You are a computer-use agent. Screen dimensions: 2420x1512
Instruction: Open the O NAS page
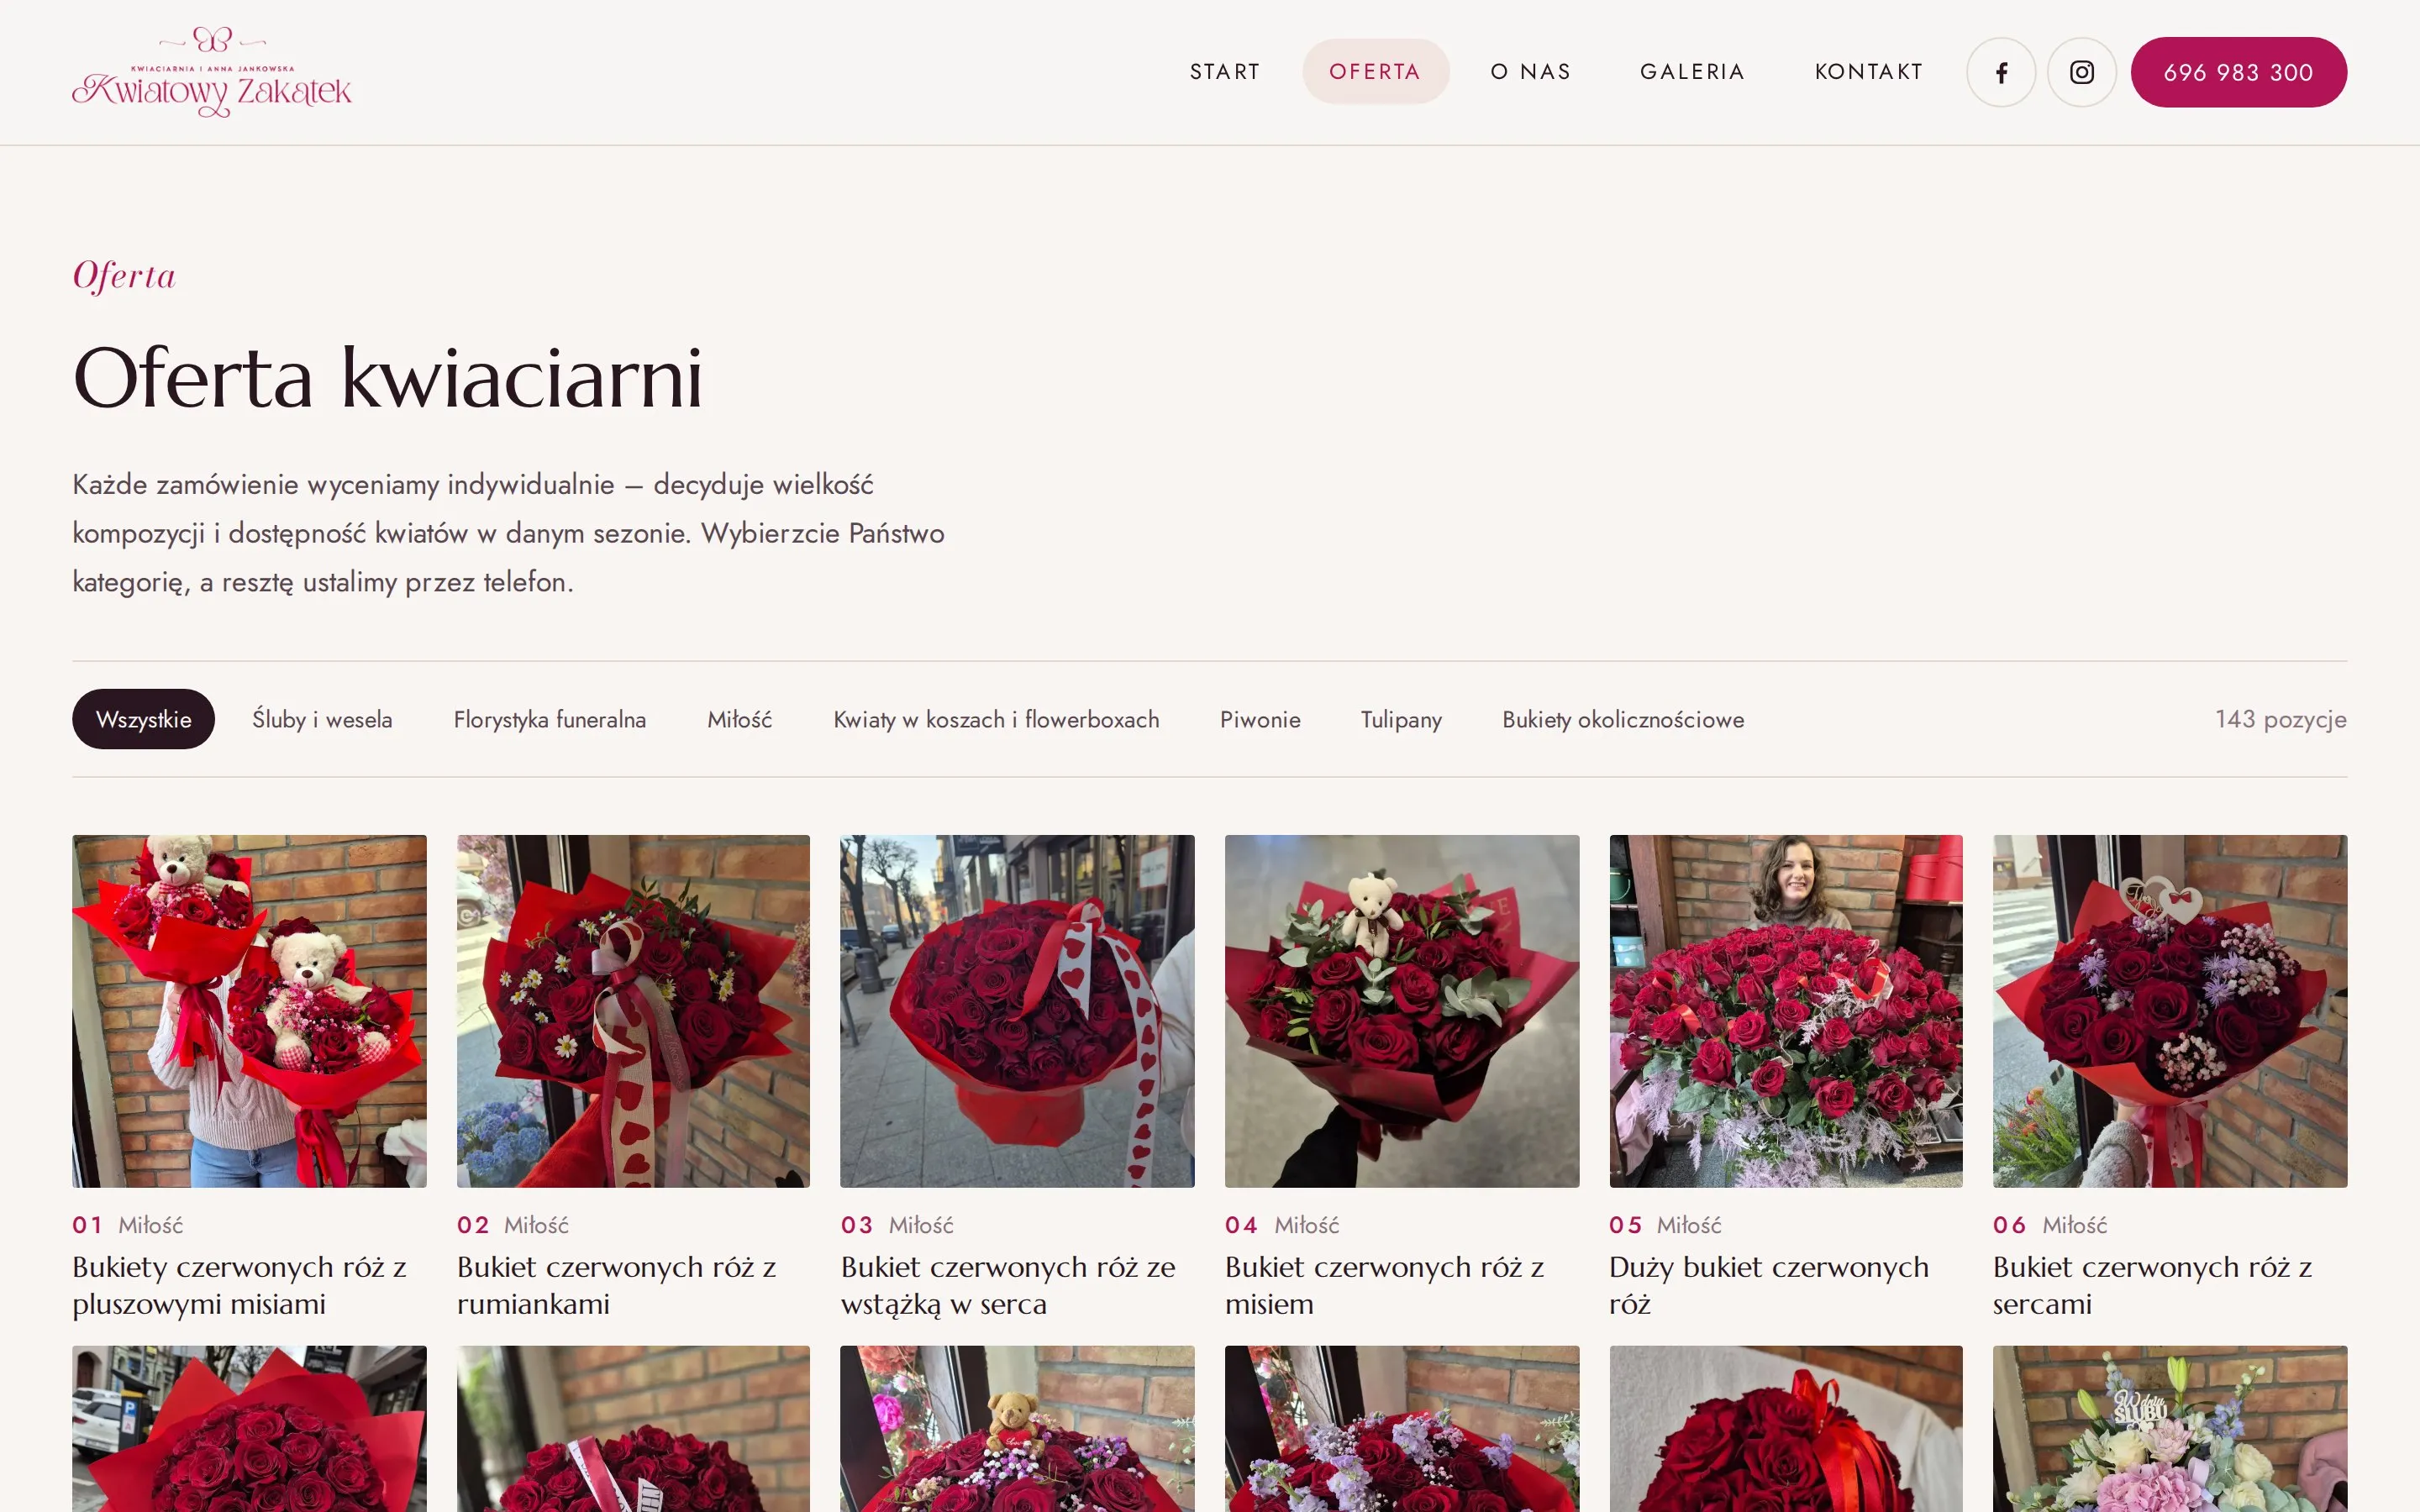tap(1531, 72)
